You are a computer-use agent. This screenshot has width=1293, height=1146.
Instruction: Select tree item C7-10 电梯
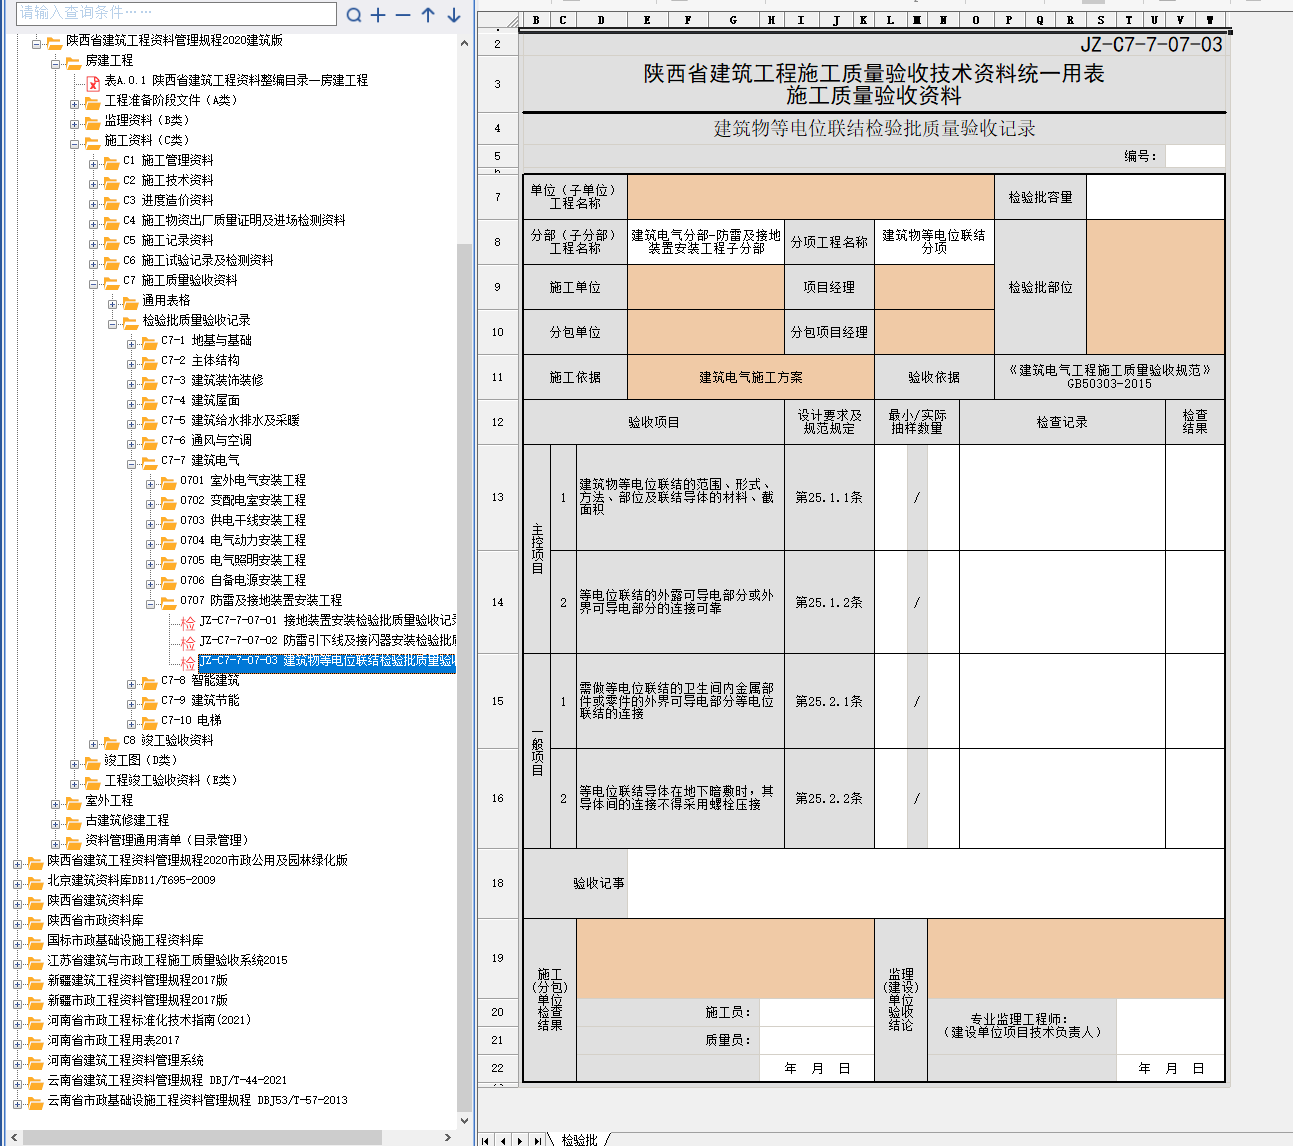191,721
